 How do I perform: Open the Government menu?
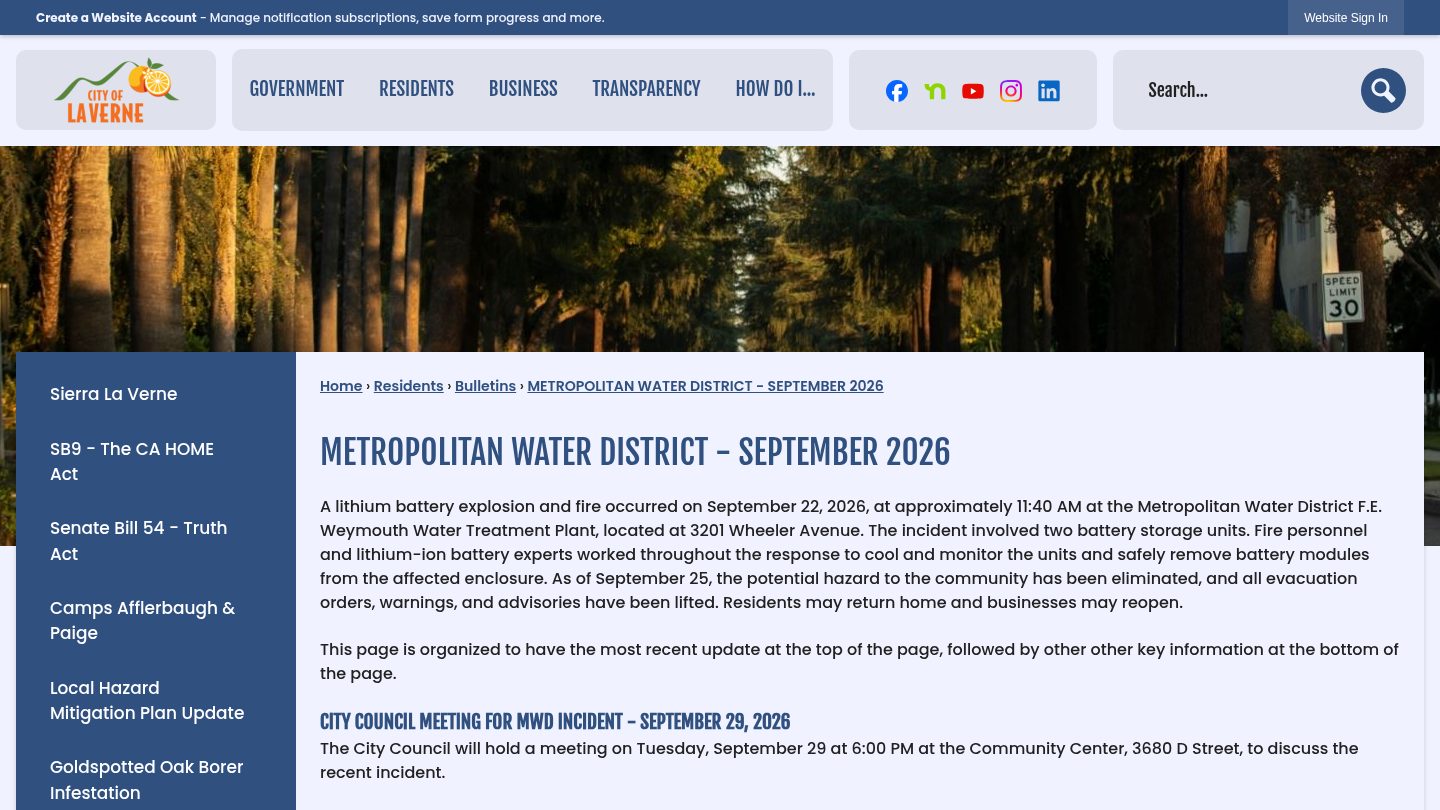pyautogui.click(x=296, y=89)
